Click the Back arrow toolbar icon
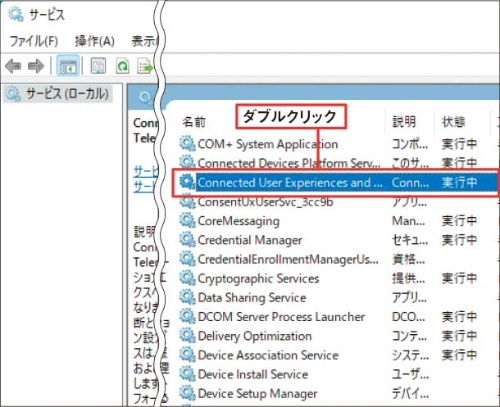500x407 pixels. (x=13, y=66)
